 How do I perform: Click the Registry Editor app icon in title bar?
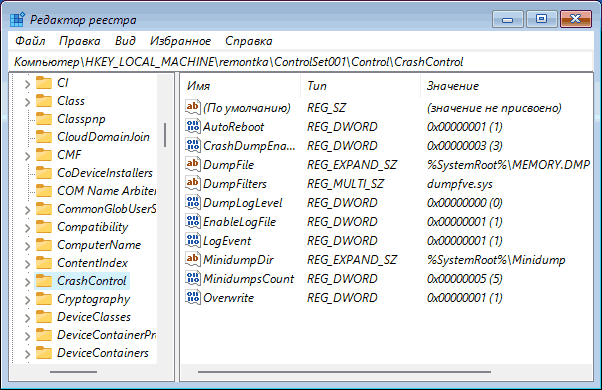click(17, 20)
